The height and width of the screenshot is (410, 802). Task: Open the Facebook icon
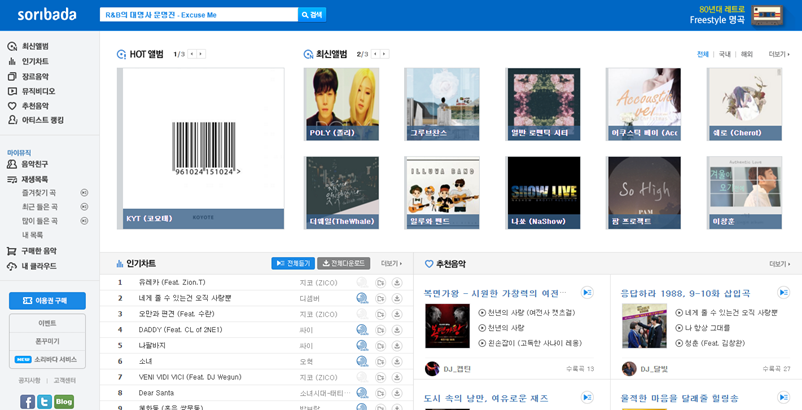click(28, 402)
